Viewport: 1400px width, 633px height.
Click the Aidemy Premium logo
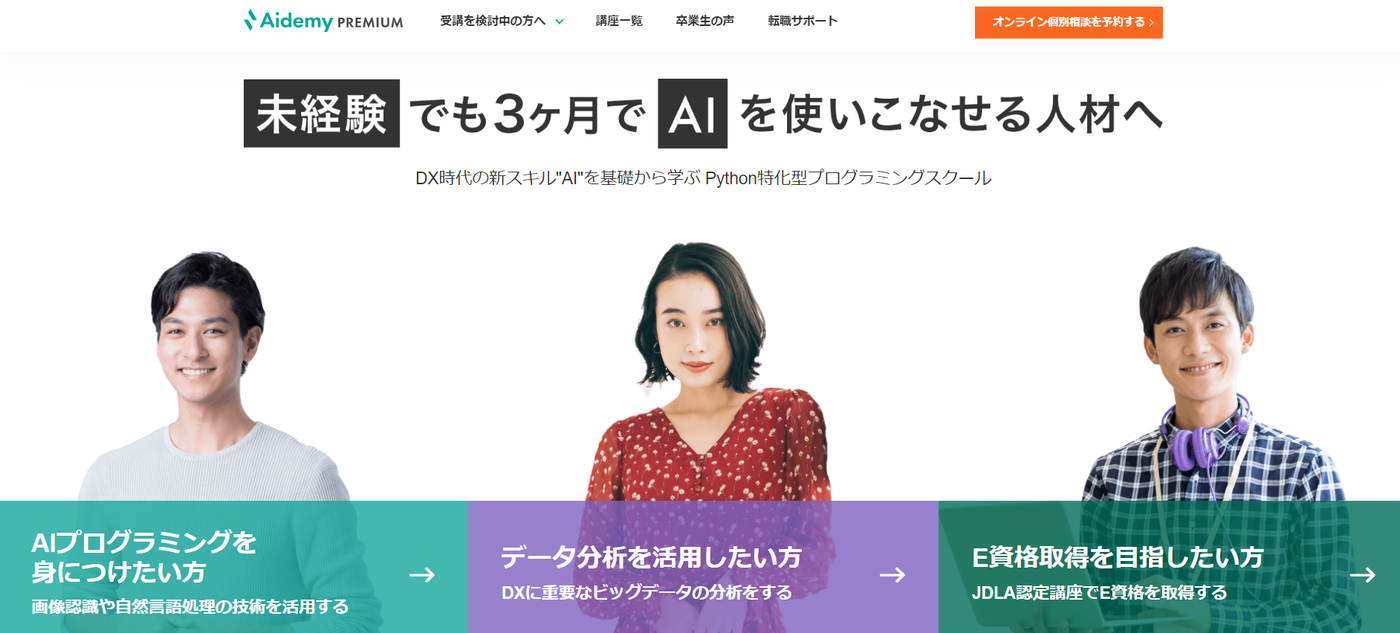(x=323, y=21)
